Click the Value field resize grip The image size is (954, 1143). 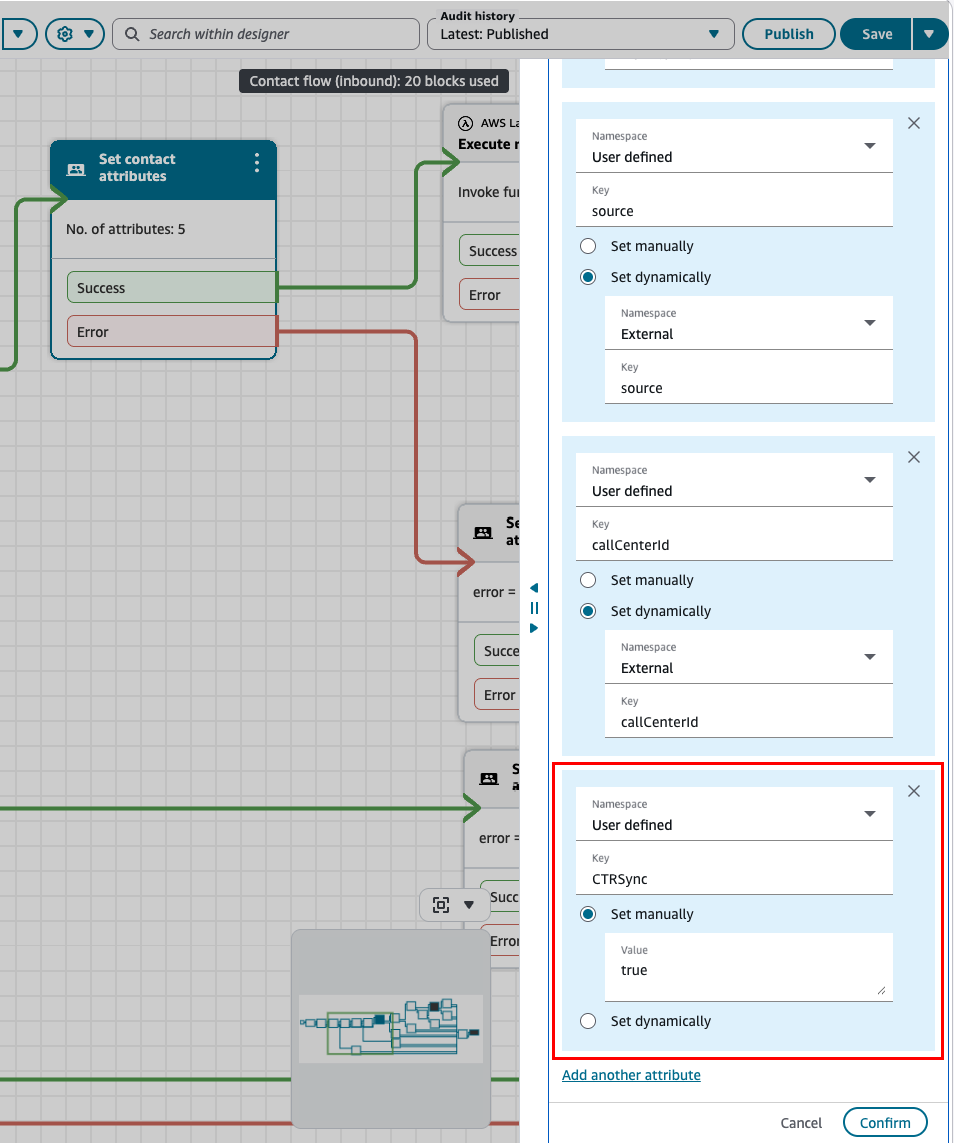[882, 990]
